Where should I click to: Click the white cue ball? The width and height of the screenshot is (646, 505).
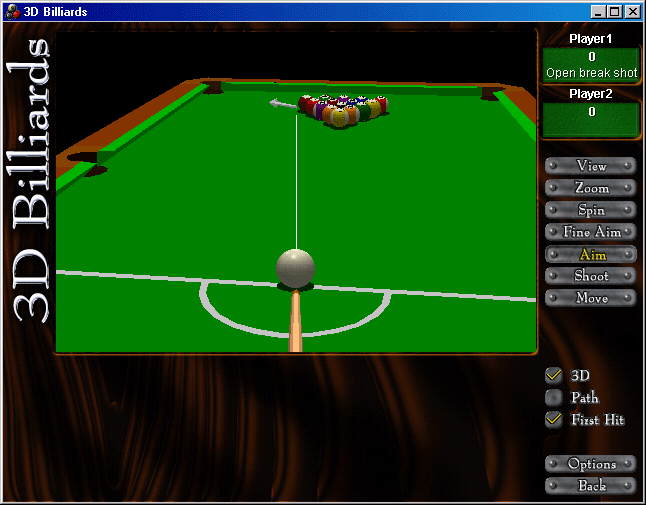tap(295, 268)
